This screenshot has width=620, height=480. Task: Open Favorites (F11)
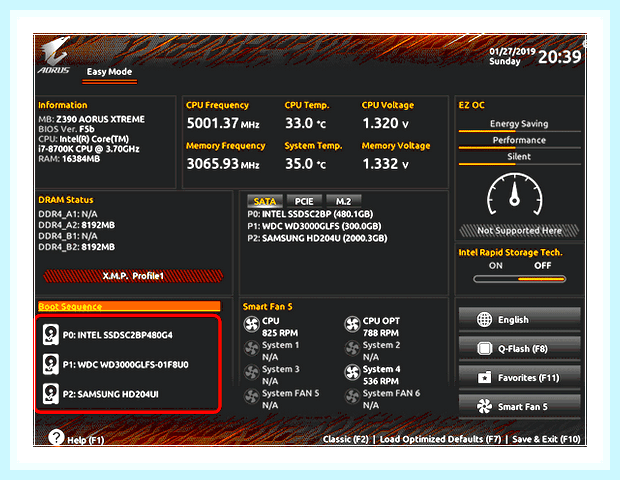[520, 378]
